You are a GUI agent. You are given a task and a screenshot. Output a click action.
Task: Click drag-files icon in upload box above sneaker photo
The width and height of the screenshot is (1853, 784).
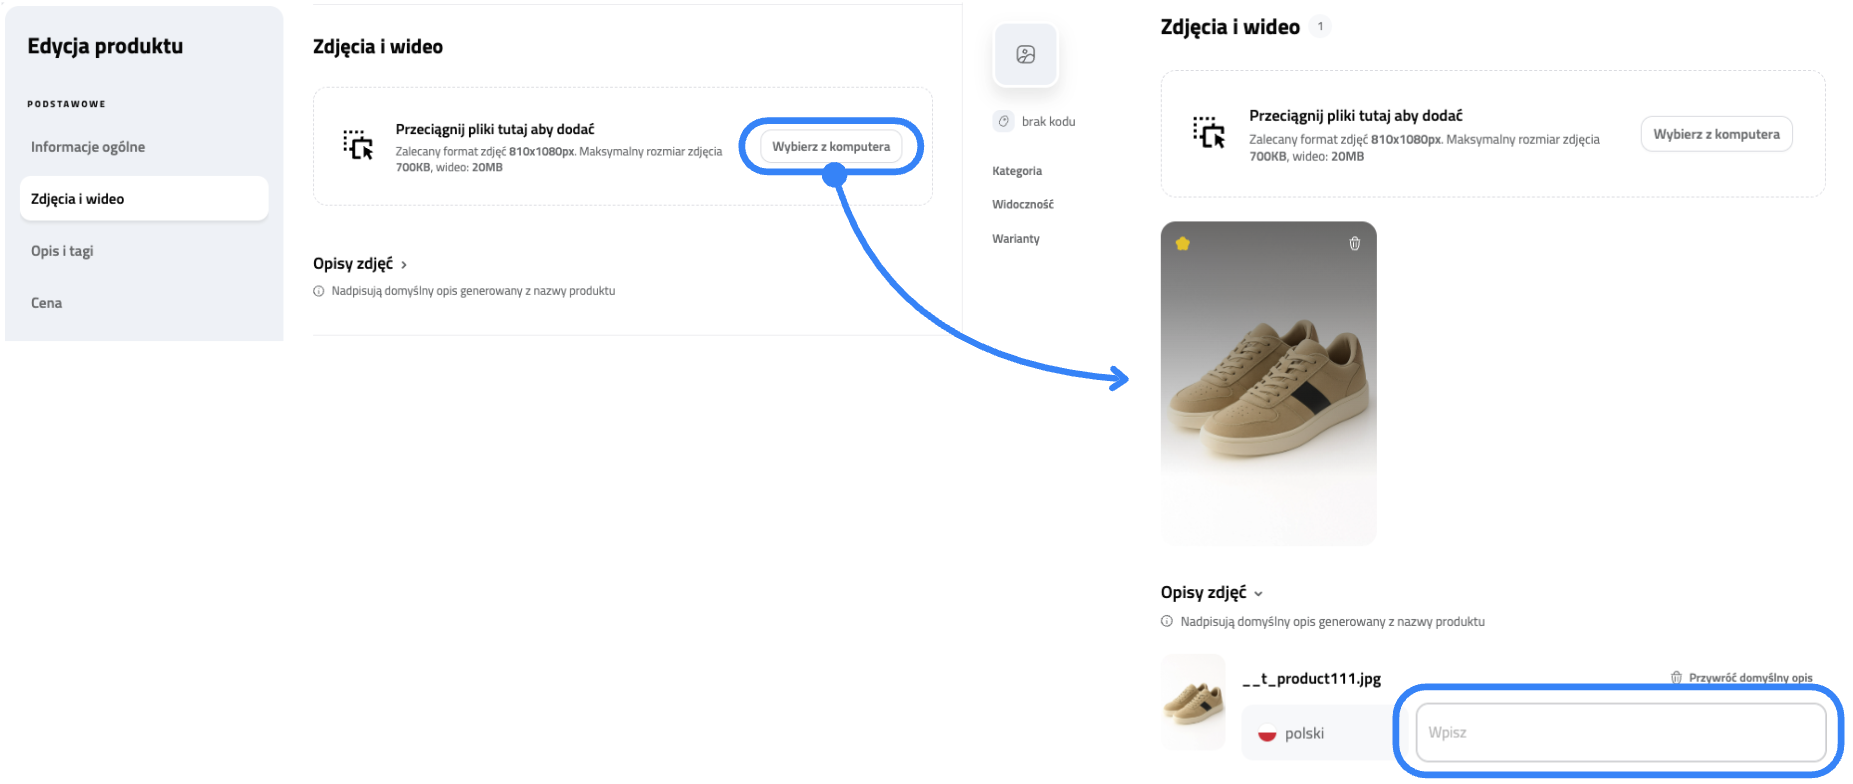1208,132
